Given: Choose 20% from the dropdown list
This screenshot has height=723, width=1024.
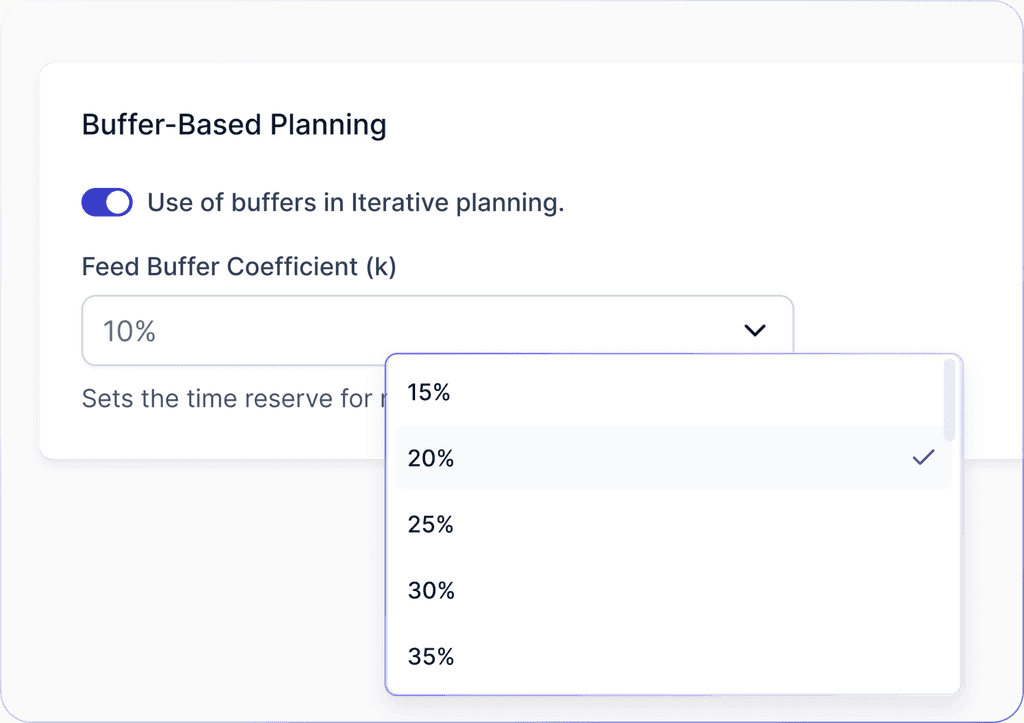Looking at the screenshot, I should (431, 458).
